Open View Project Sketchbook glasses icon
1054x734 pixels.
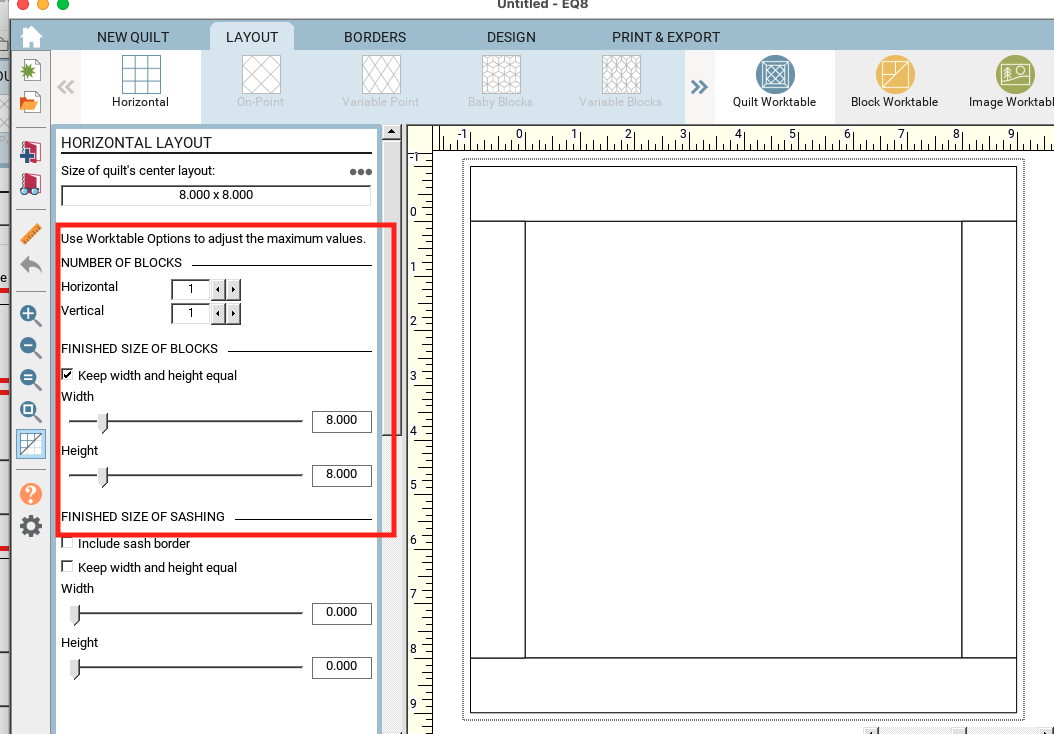[x=30, y=184]
